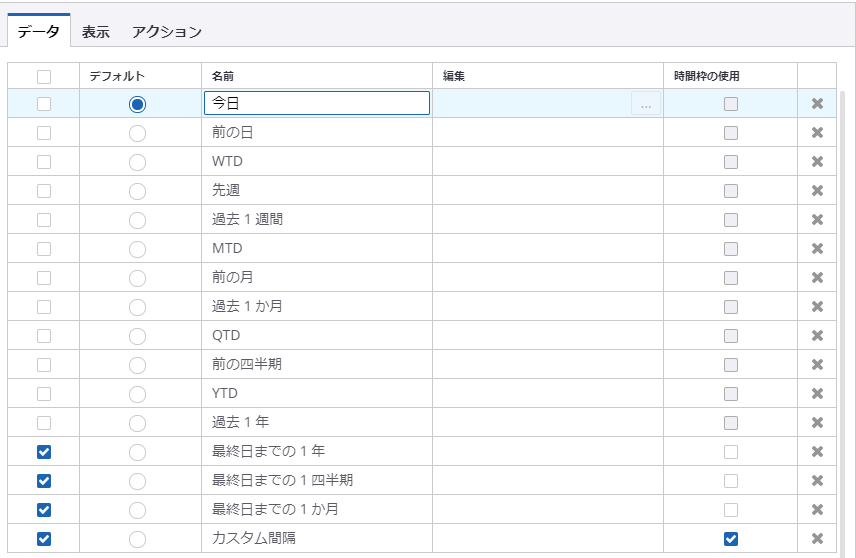The height and width of the screenshot is (558, 856).
Task: Set 前の日 as the default radio option
Action: [137, 133]
